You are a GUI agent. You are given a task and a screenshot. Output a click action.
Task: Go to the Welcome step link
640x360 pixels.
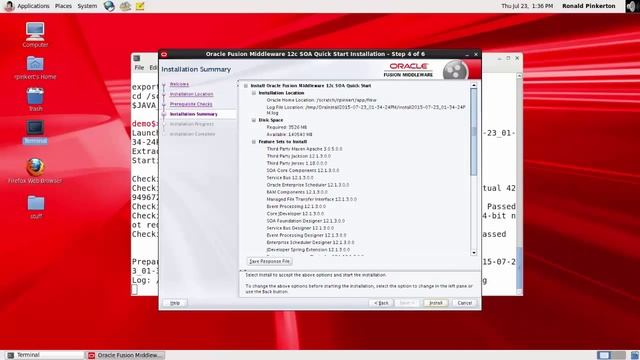point(179,84)
